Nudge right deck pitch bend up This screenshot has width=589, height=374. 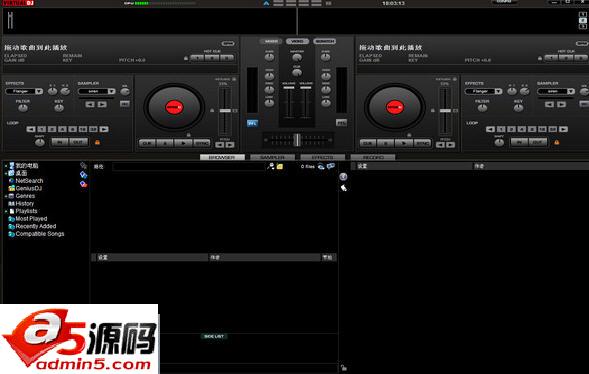pos(451,145)
